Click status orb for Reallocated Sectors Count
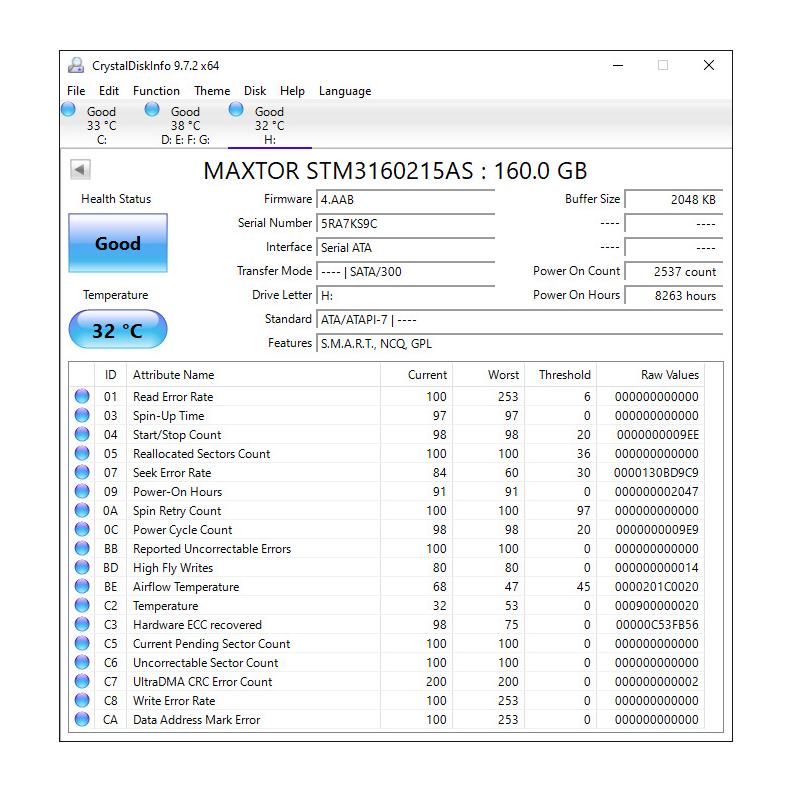The image size is (793, 793). coord(82,454)
